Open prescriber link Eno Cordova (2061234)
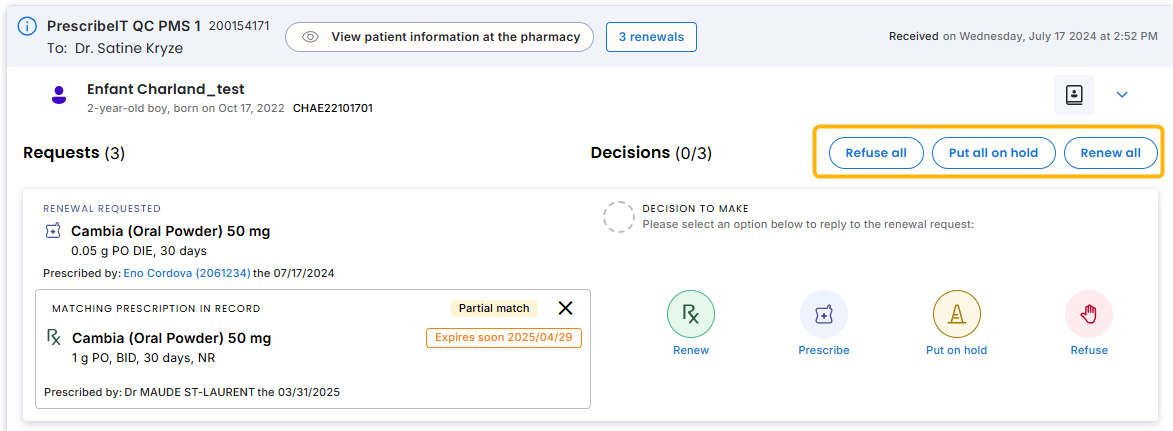Viewport: 1173px width, 431px height. click(187, 273)
